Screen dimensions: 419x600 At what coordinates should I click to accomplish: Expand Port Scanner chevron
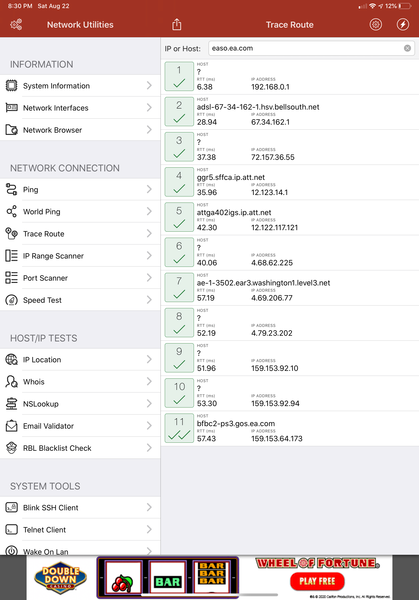149,278
